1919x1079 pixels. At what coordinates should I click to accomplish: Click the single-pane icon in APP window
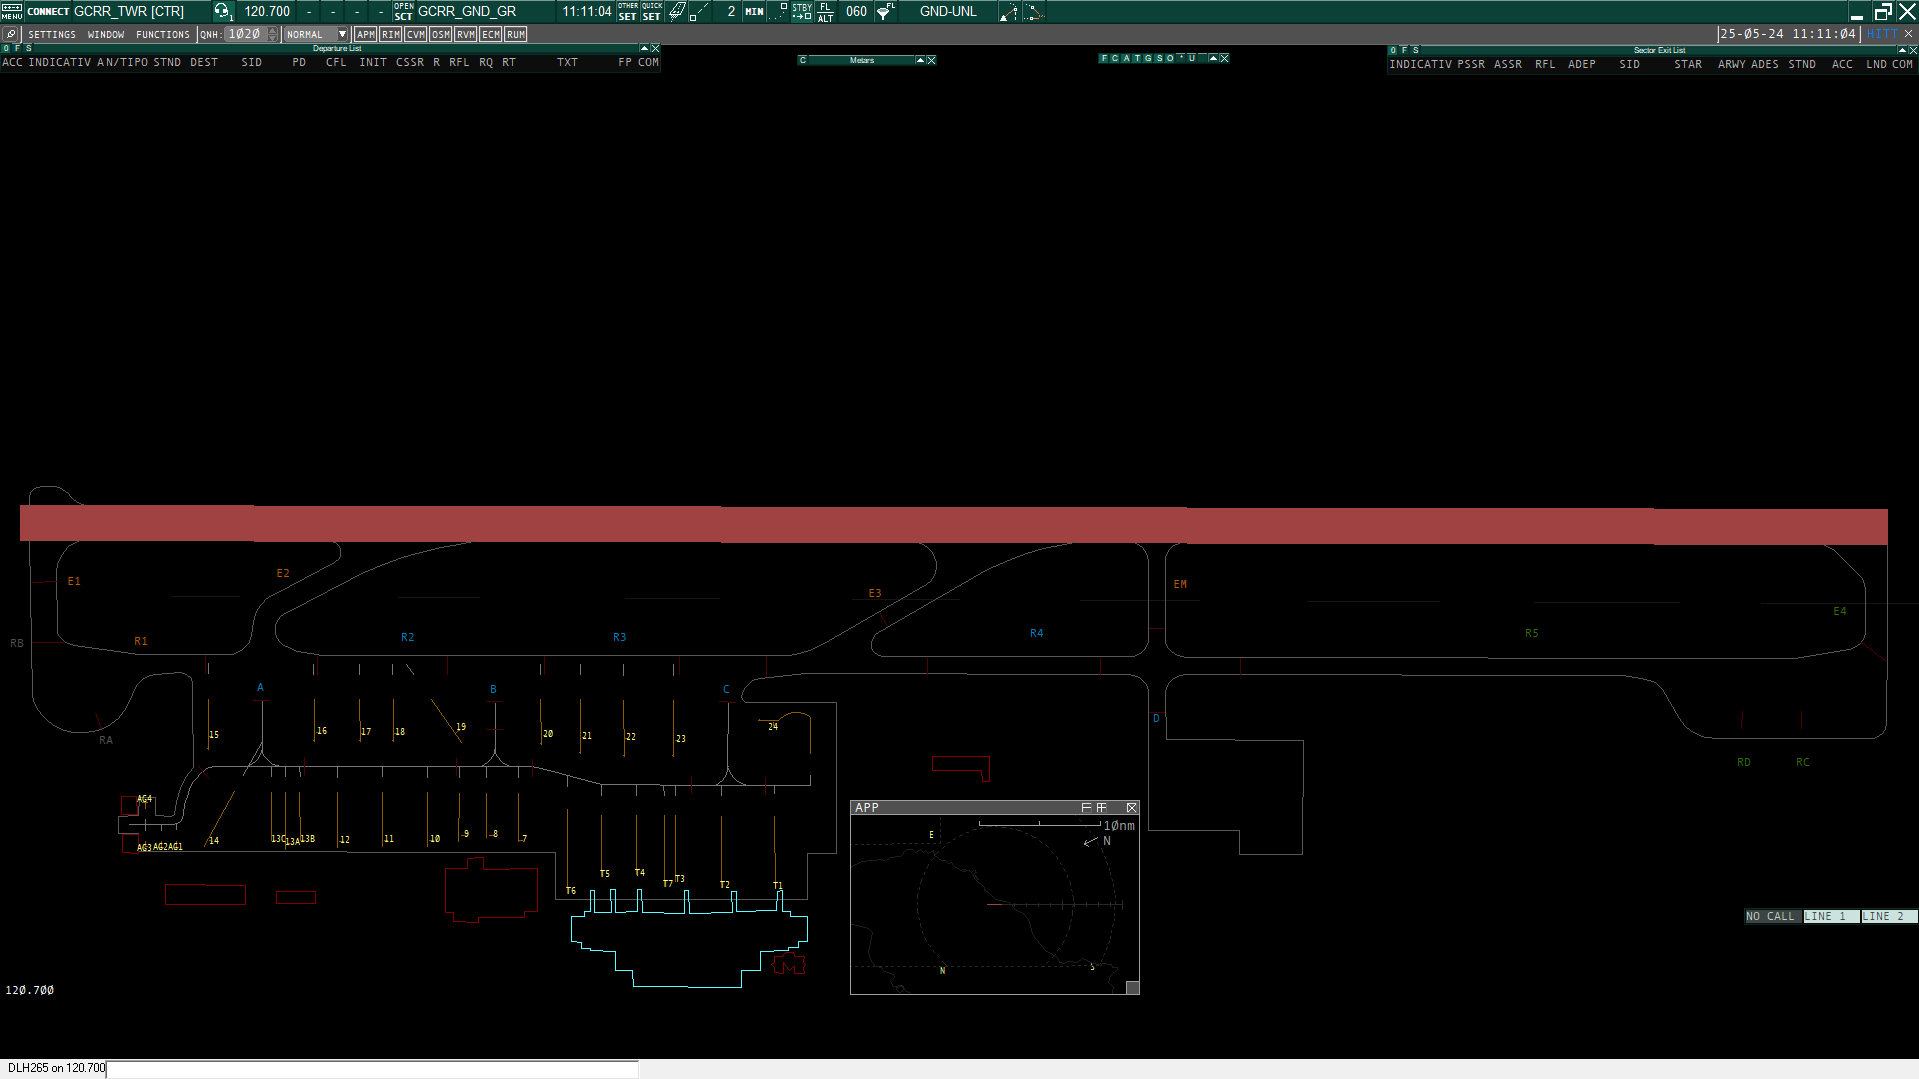(1086, 807)
